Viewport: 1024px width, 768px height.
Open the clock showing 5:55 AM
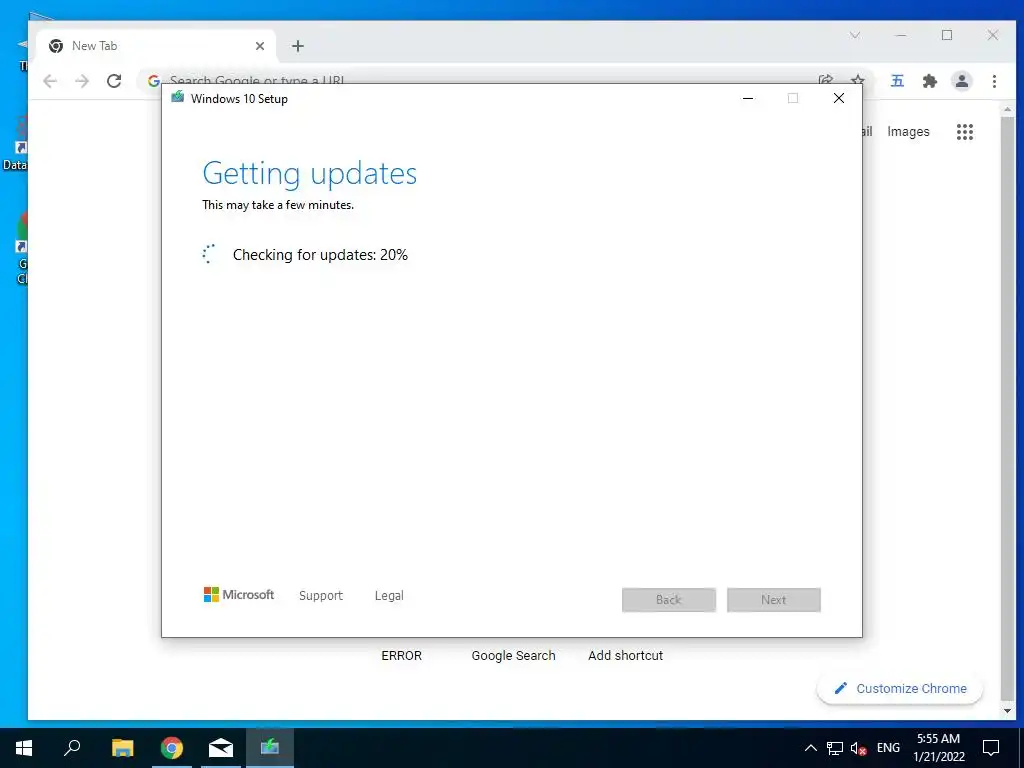coord(938,748)
